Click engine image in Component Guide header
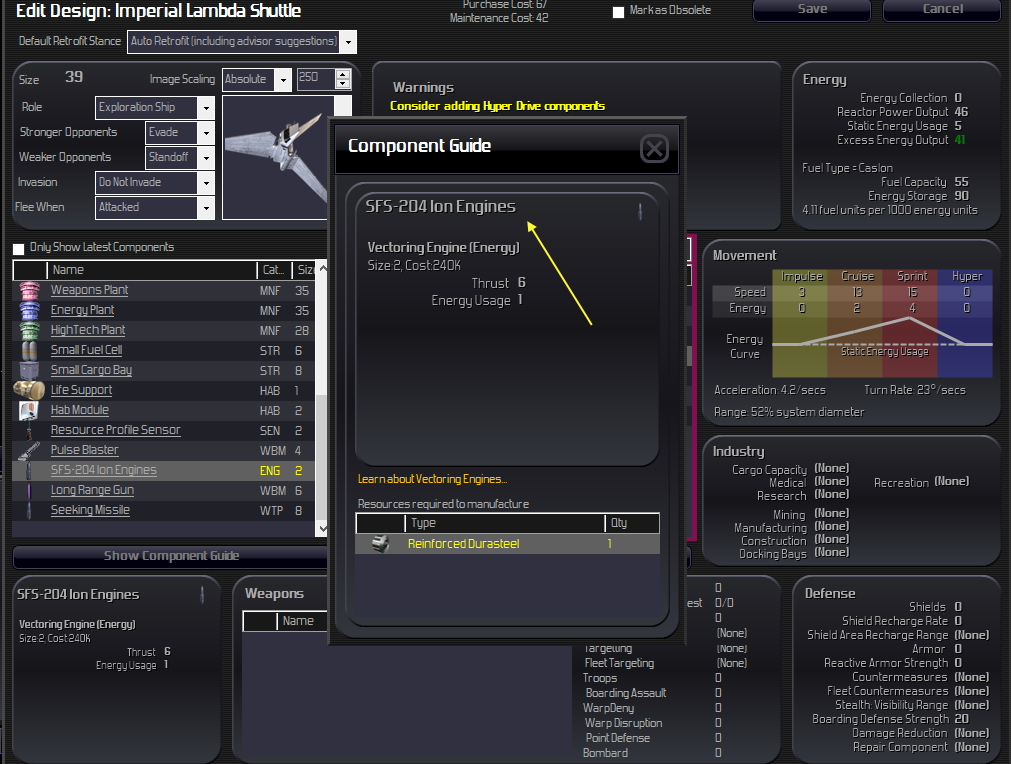 pos(640,211)
